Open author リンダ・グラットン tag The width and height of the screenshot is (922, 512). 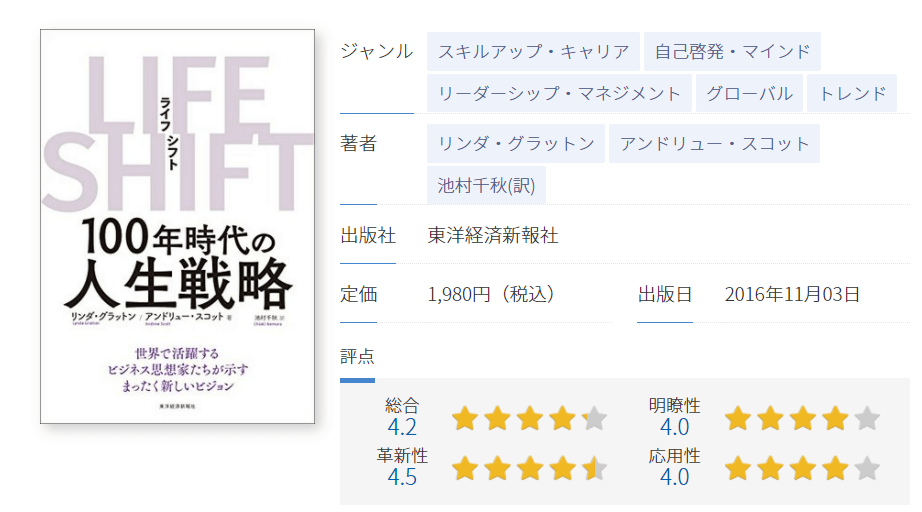coord(516,143)
